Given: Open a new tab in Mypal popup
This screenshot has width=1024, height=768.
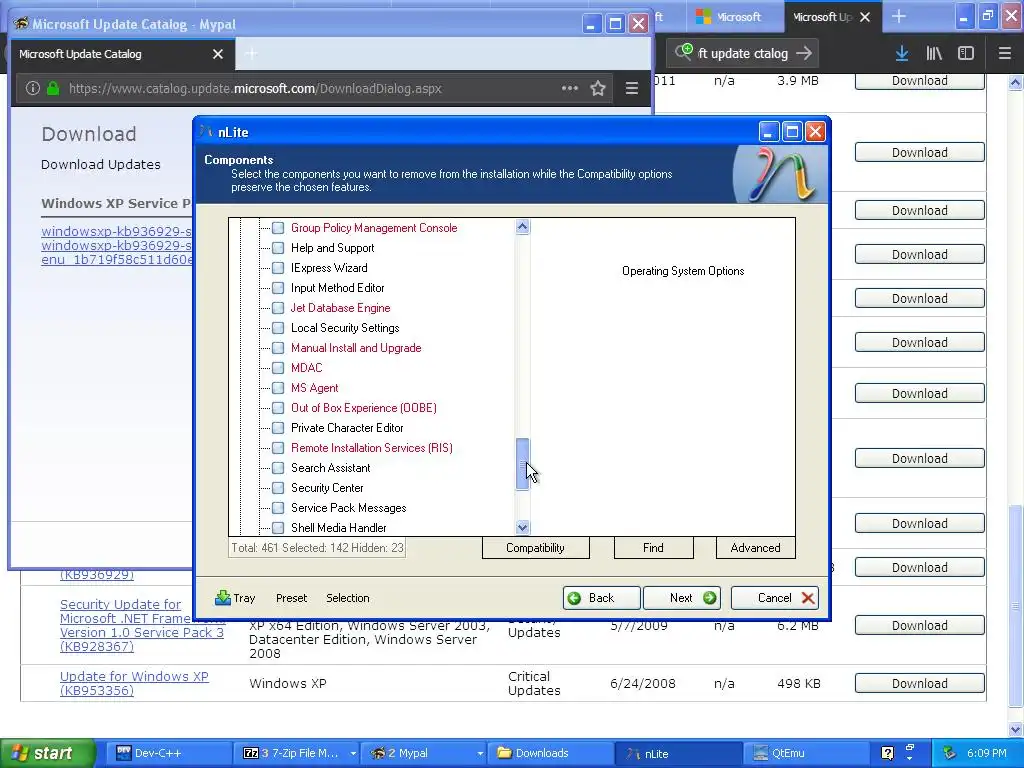Looking at the screenshot, I should click(251, 54).
